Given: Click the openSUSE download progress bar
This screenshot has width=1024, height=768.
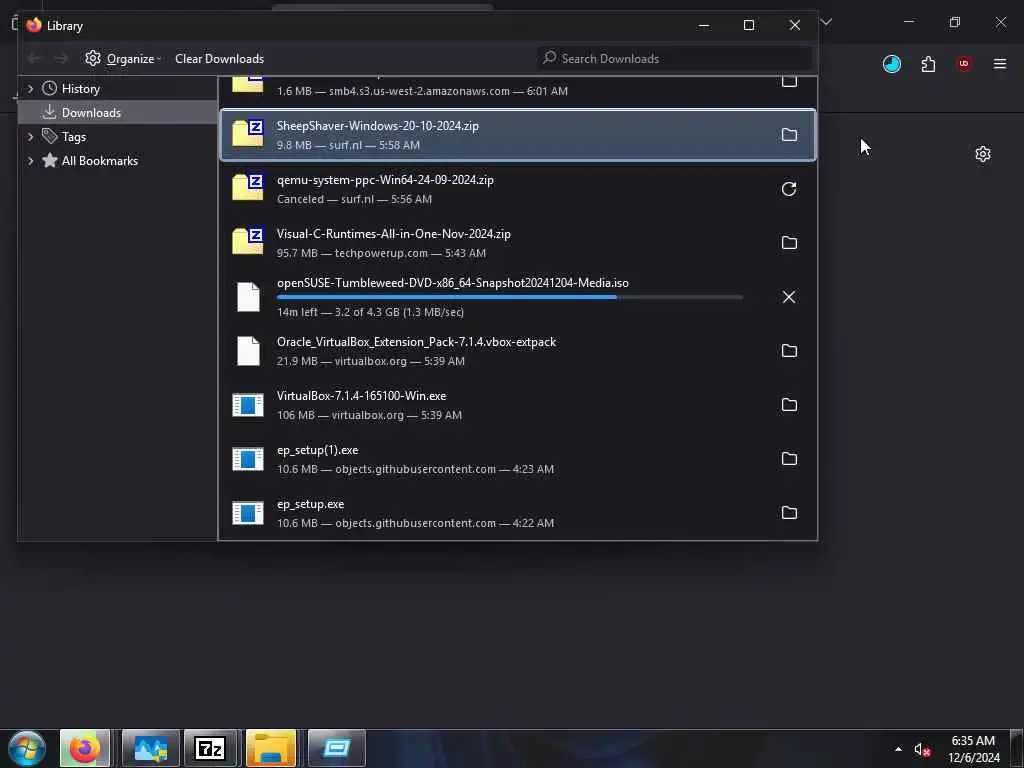Looking at the screenshot, I should coord(509,297).
